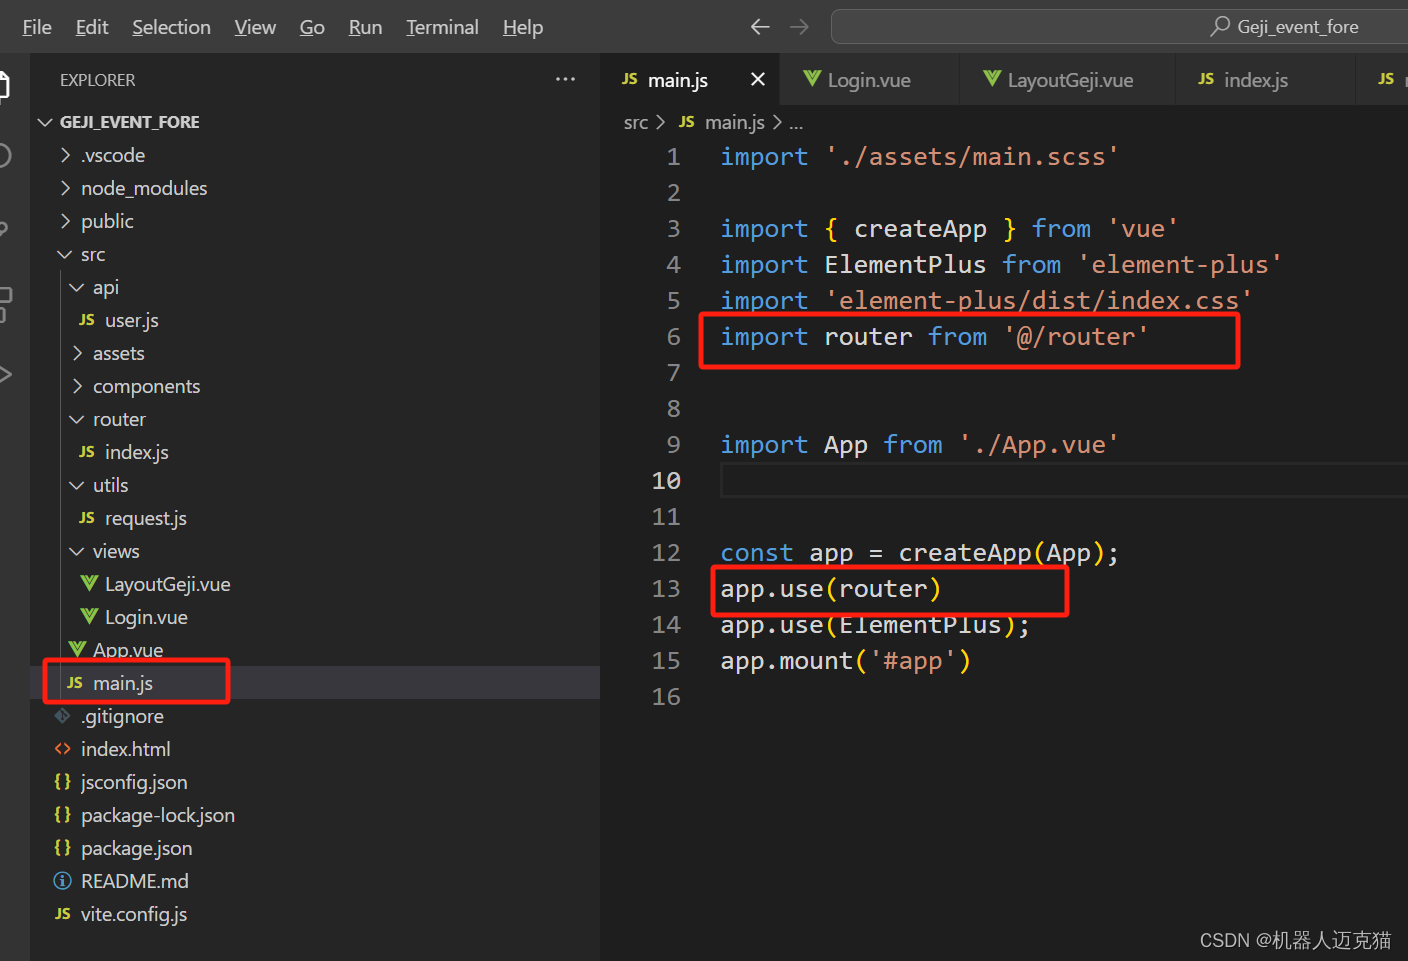Open request.js from the utils folder
Screen dimensions: 1408x961
tap(145, 518)
